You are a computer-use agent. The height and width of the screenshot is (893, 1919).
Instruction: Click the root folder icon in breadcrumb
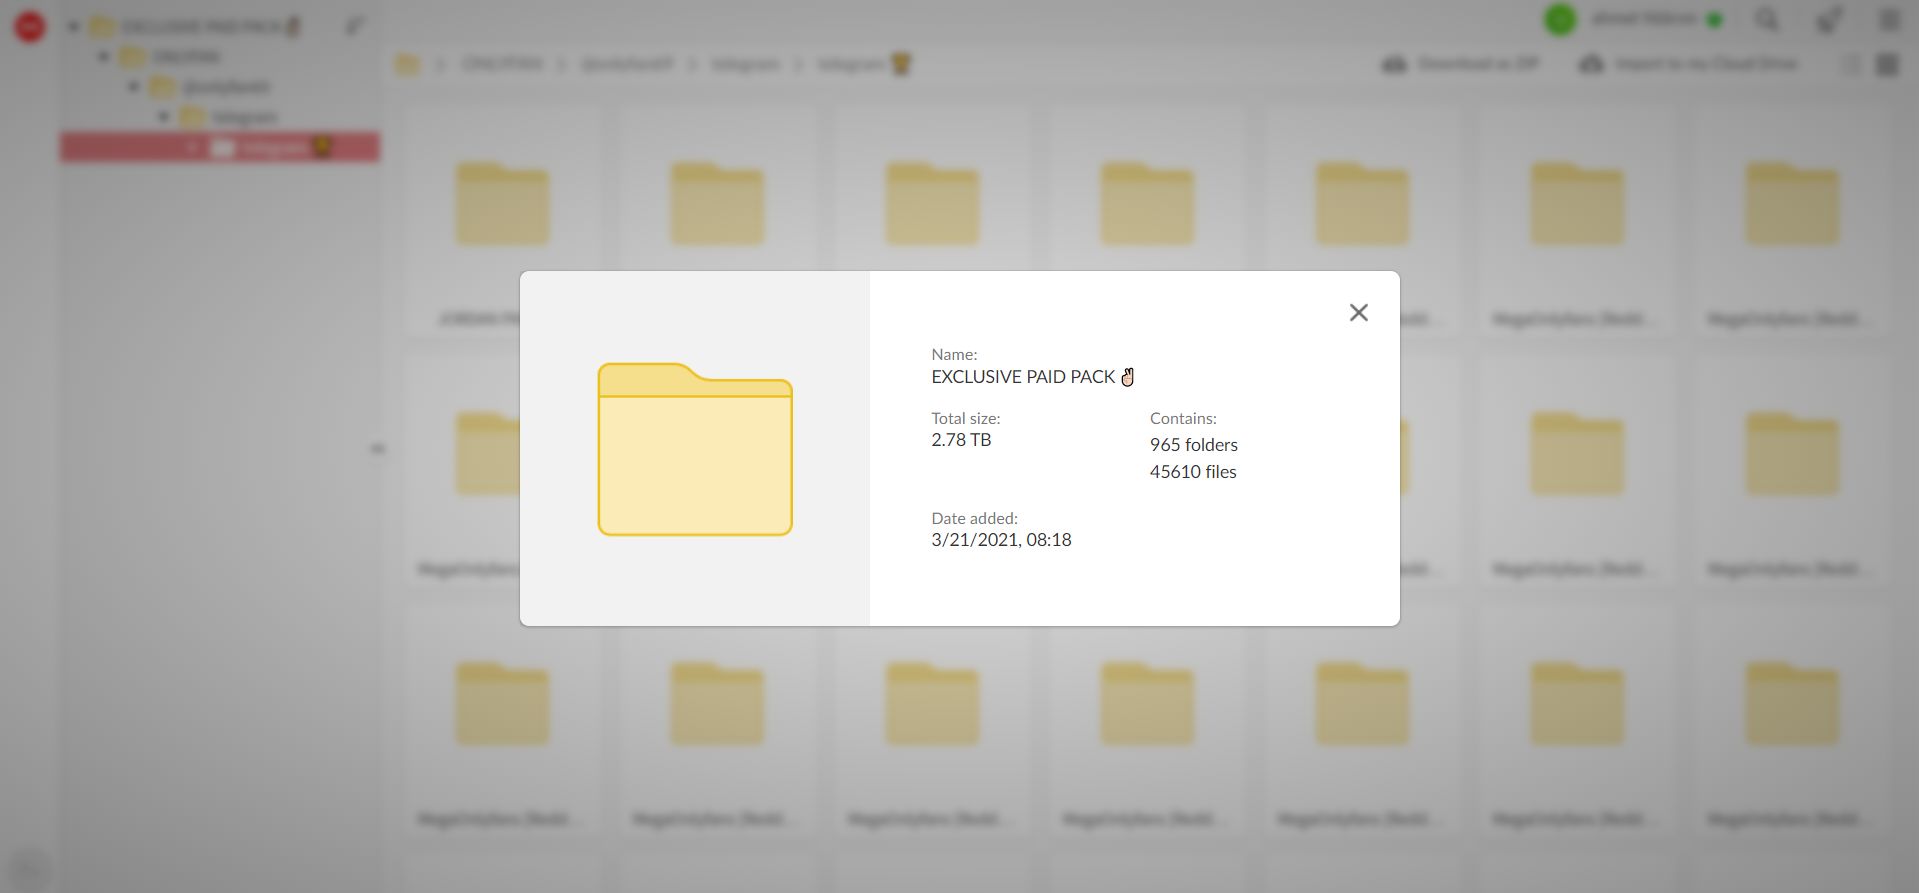[x=407, y=65]
